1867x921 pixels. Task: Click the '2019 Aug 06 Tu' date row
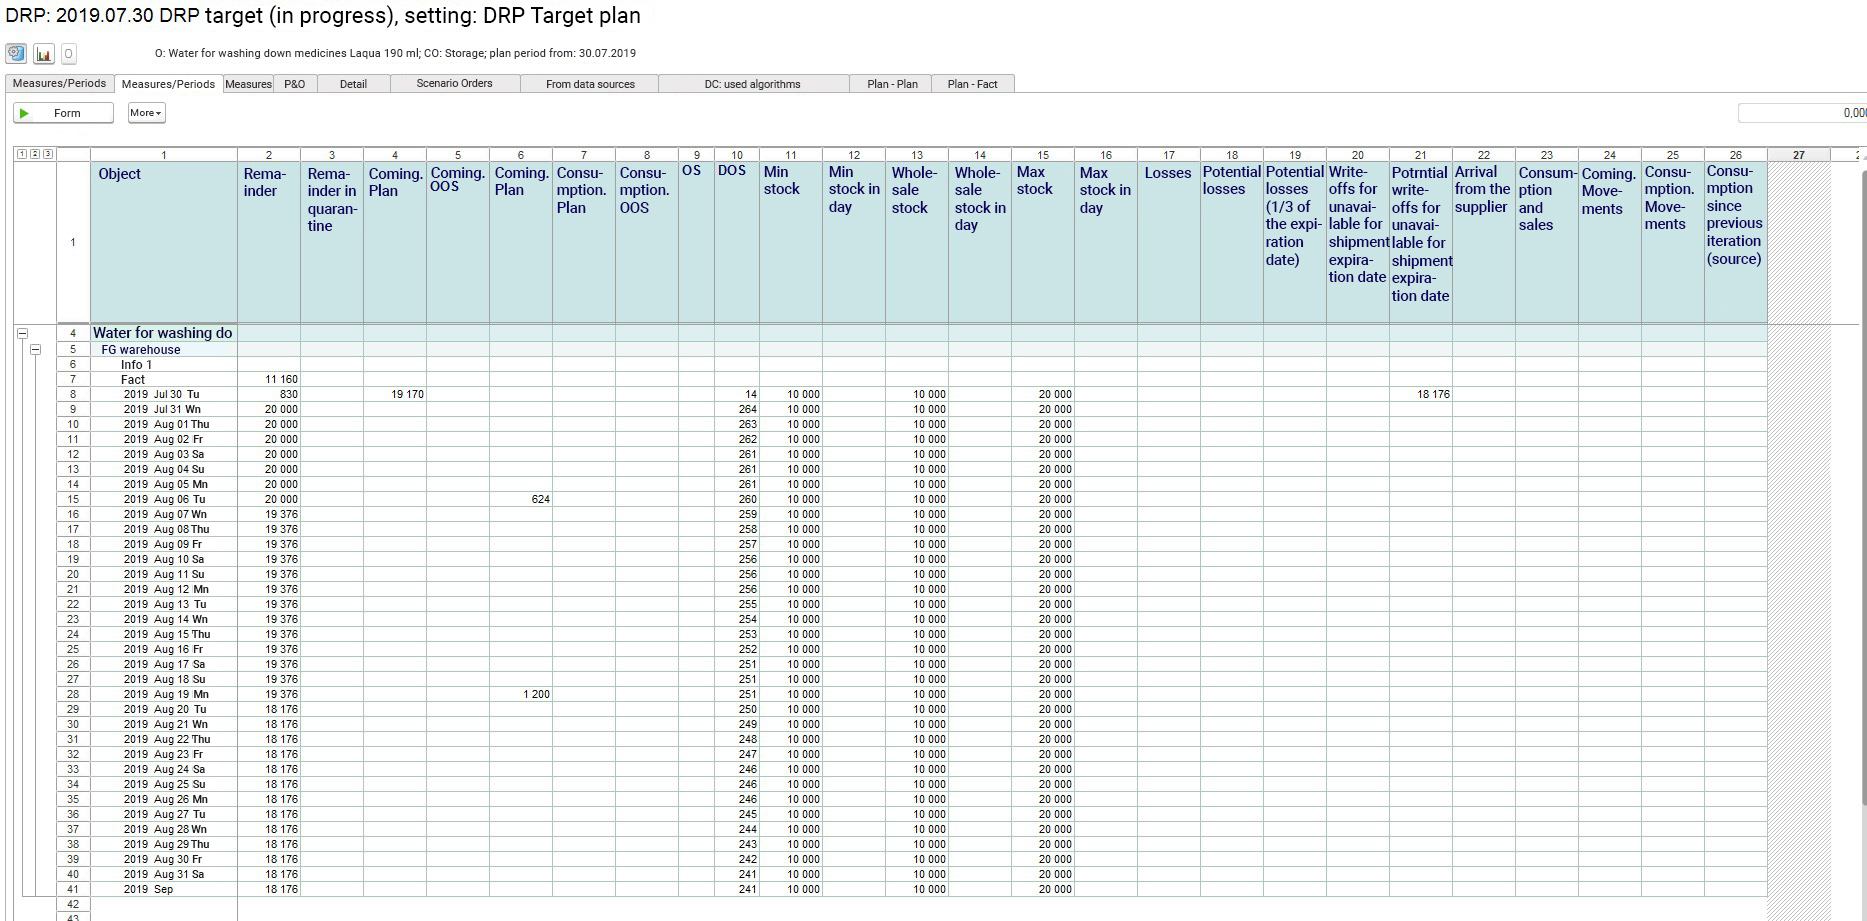[x=164, y=499]
